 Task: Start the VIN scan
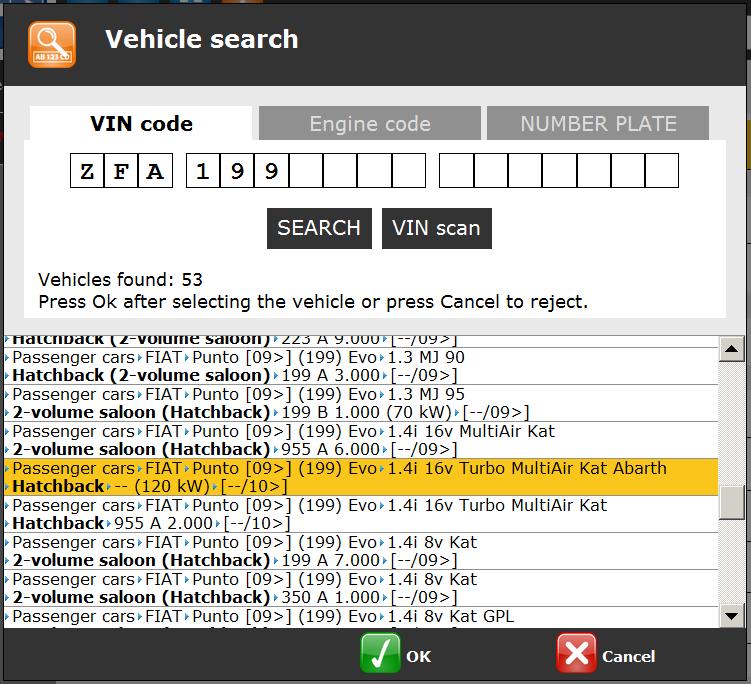tap(436, 228)
